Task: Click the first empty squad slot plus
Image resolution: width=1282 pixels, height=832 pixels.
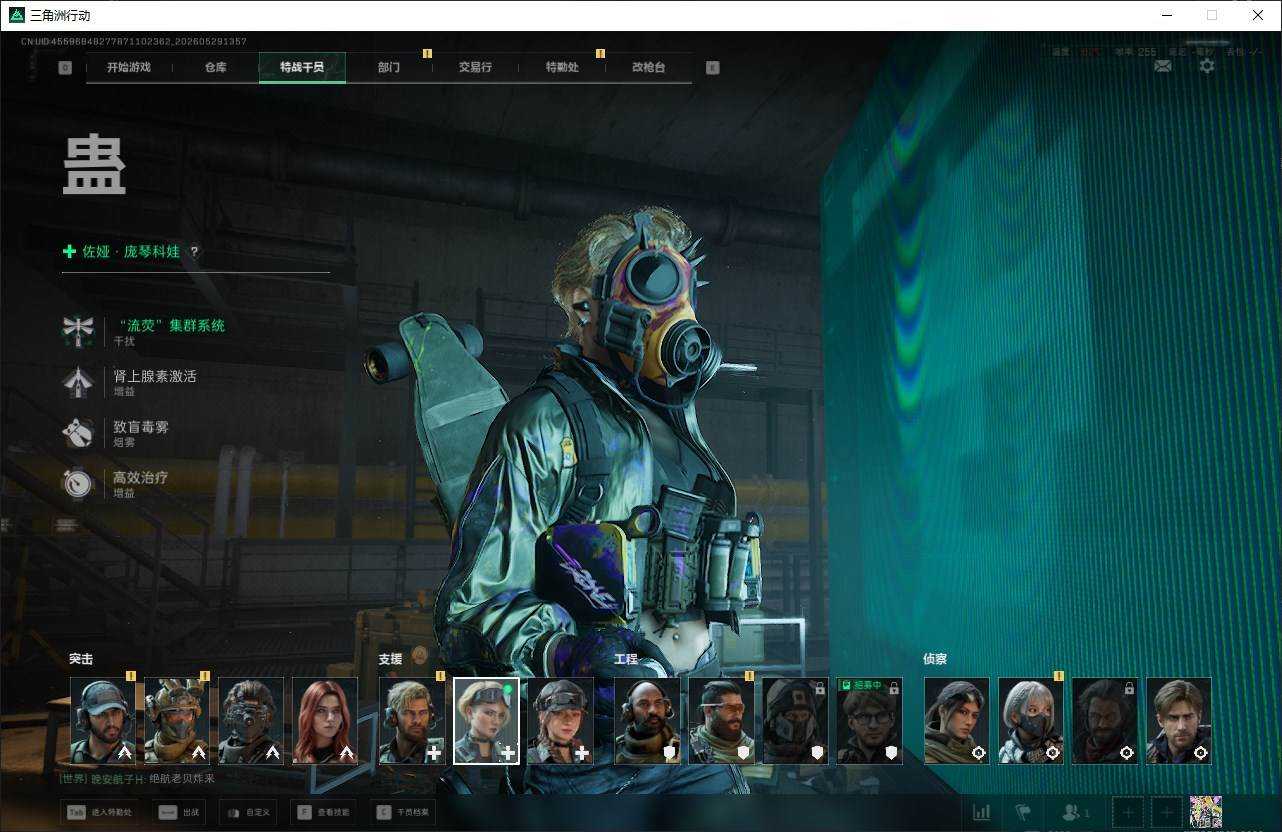Action: (x=1129, y=813)
